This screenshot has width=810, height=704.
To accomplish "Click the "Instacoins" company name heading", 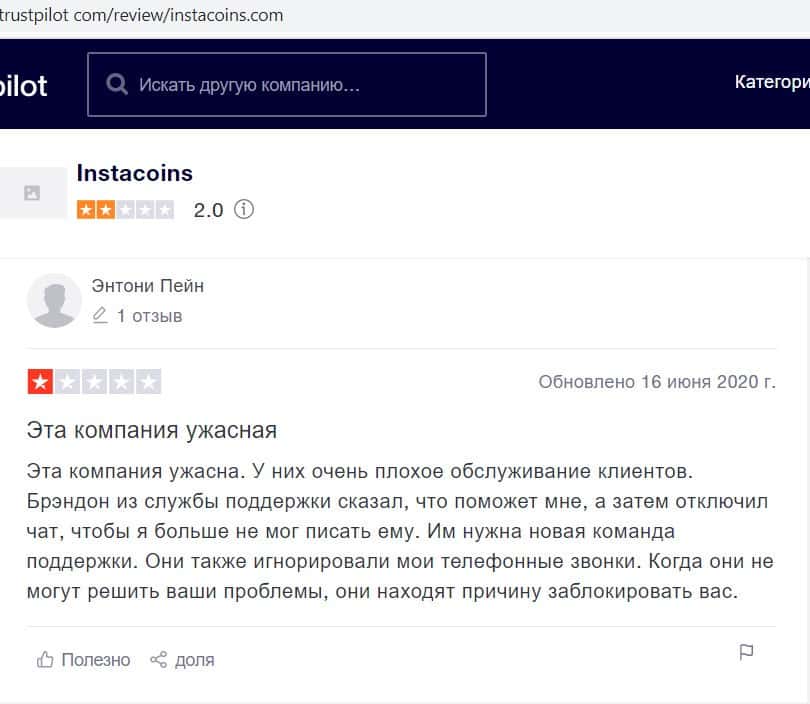I will pyautogui.click(x=134, y=173).
